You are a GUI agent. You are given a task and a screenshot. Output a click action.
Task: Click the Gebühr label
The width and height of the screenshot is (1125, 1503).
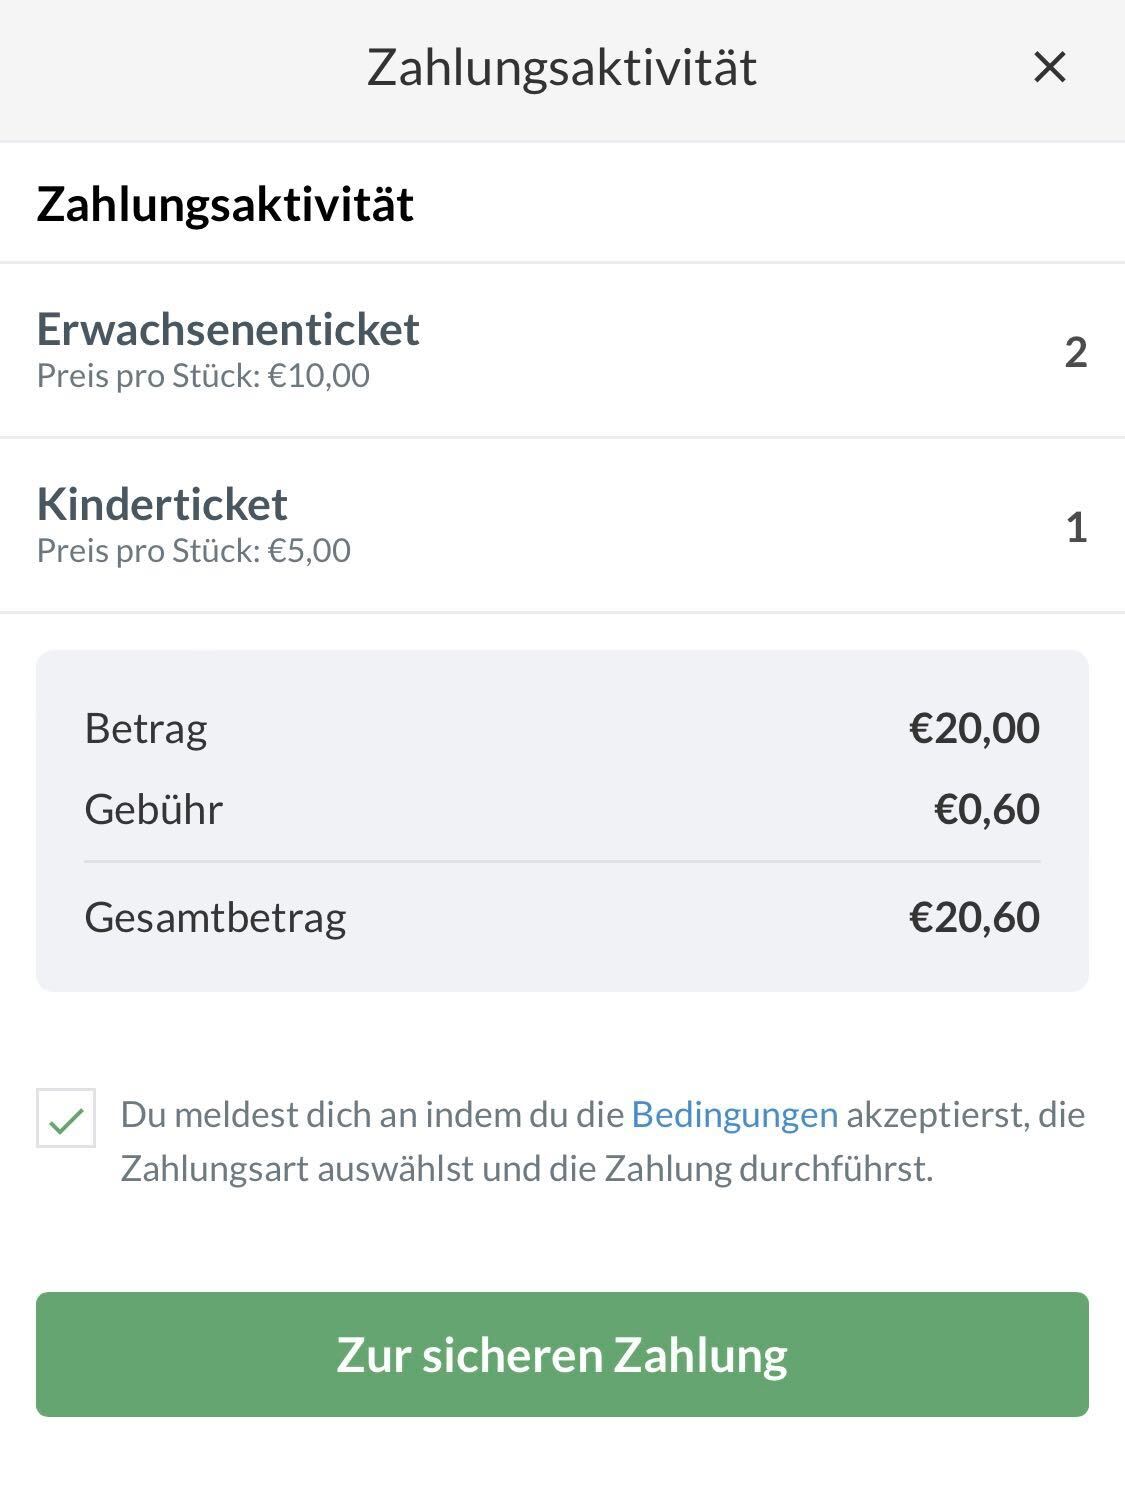pos(153,809)
